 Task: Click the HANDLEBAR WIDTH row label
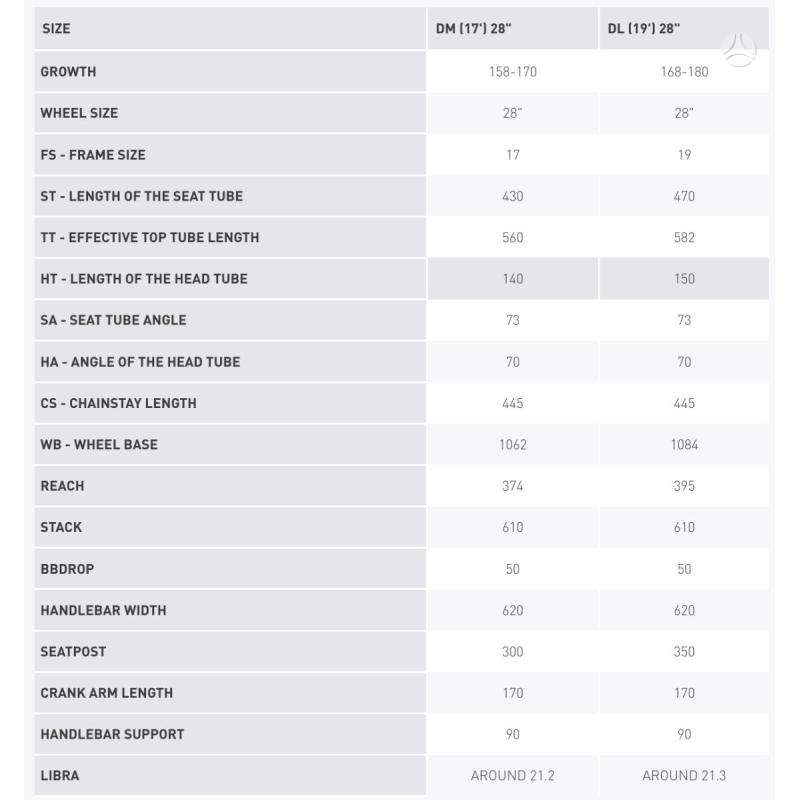point(104,611)
